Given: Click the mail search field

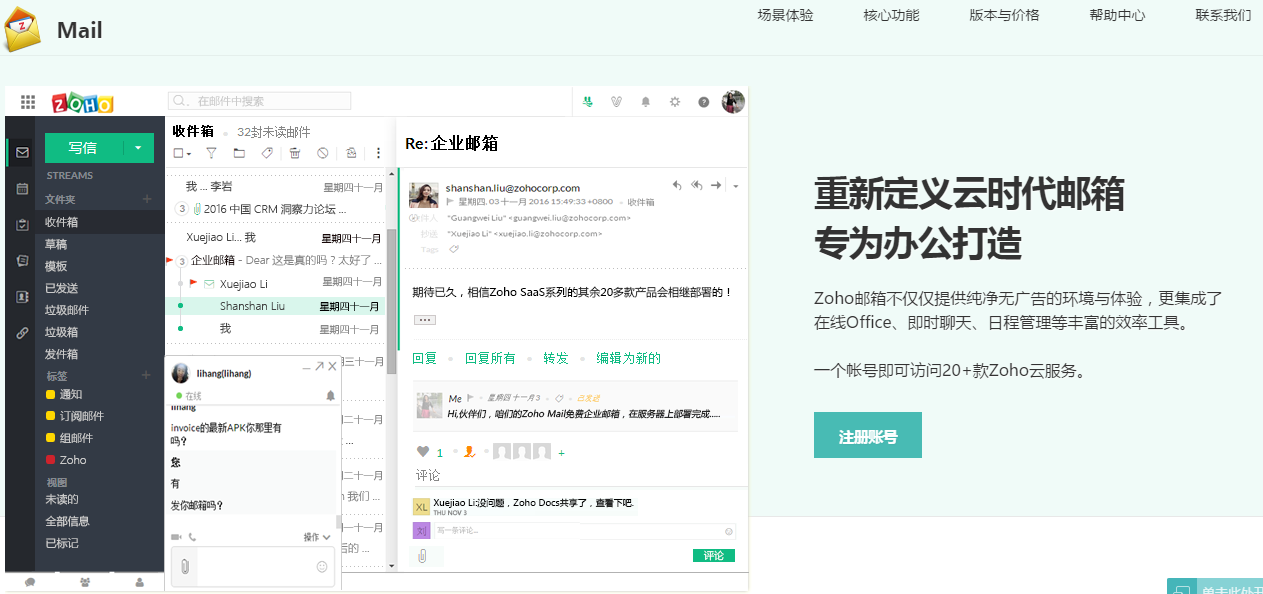Looking at the screenshot, I should tap(260, 101).
